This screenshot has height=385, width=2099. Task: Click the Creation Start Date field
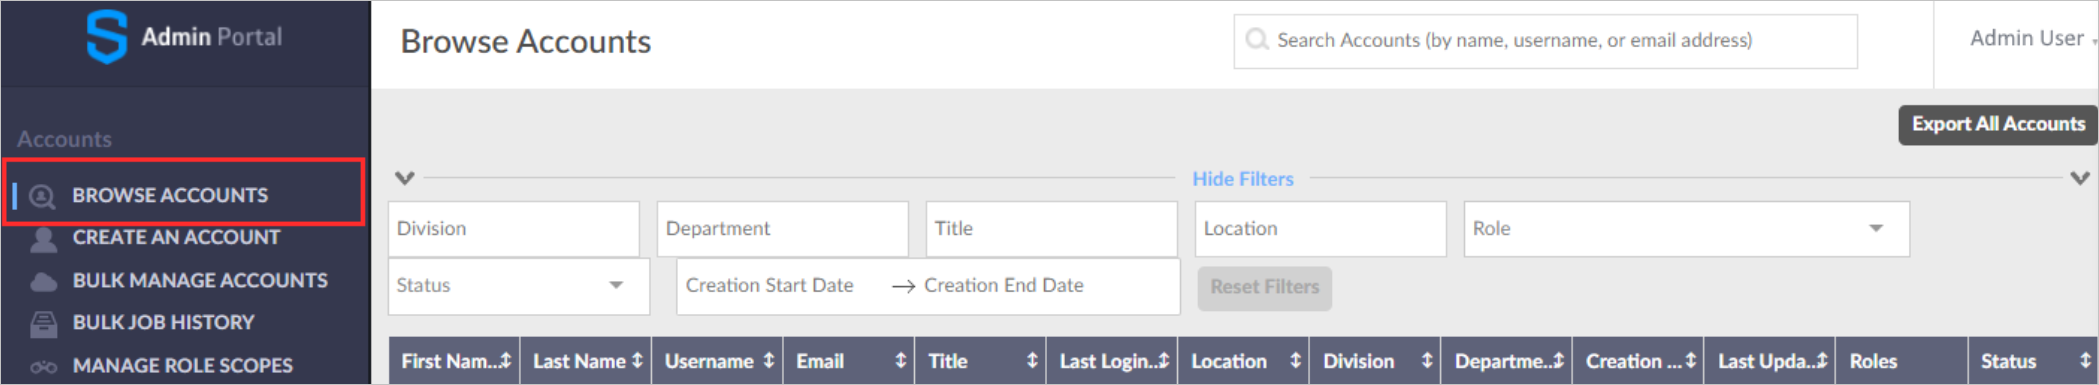pyautogui.click(x=770, y=286)
